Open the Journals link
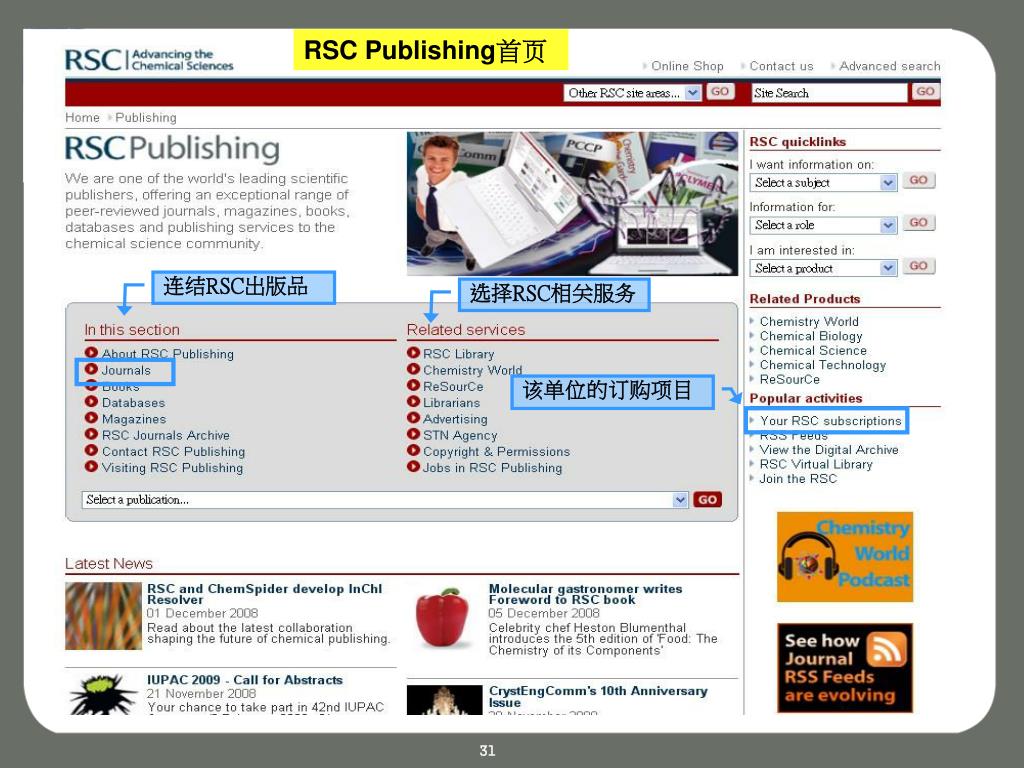Screen dimensions: 1024x768 126,370
